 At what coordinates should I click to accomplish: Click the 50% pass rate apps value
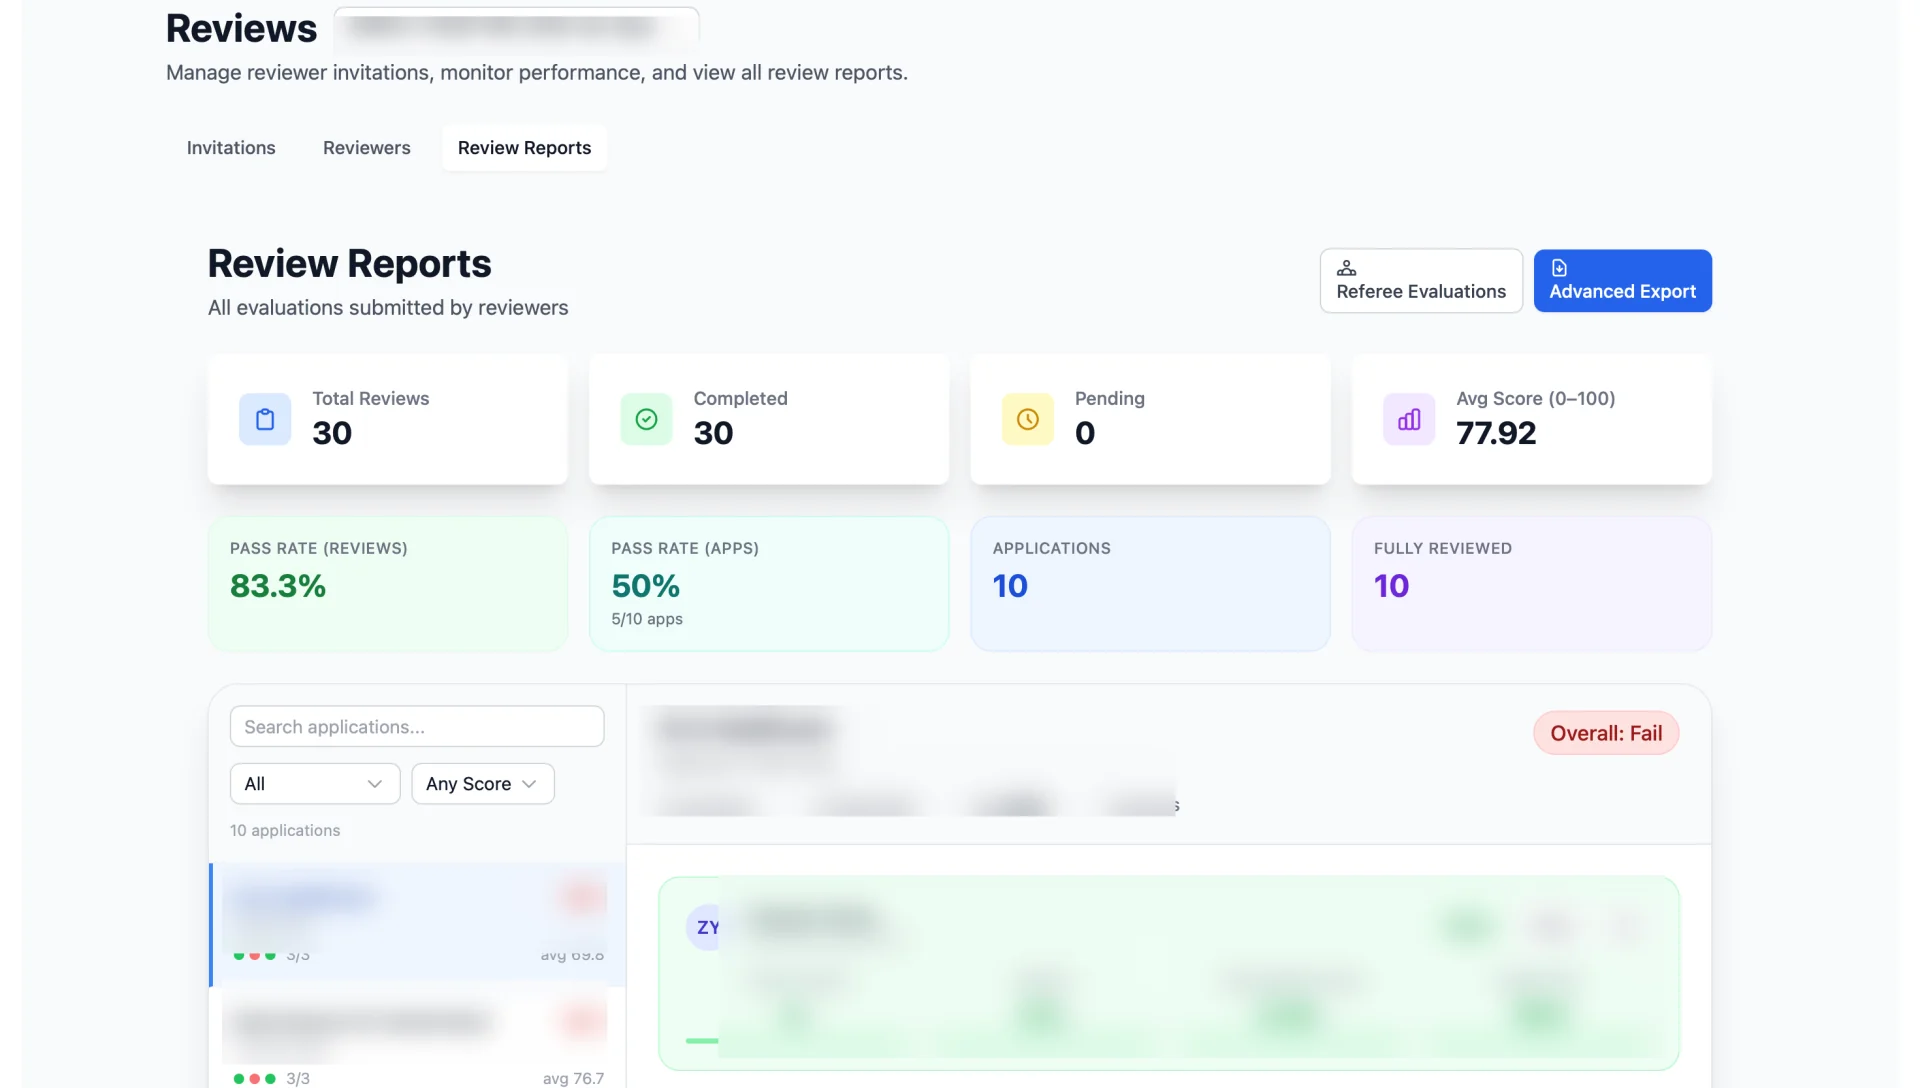pyautogui.click(x=645, y=586)
